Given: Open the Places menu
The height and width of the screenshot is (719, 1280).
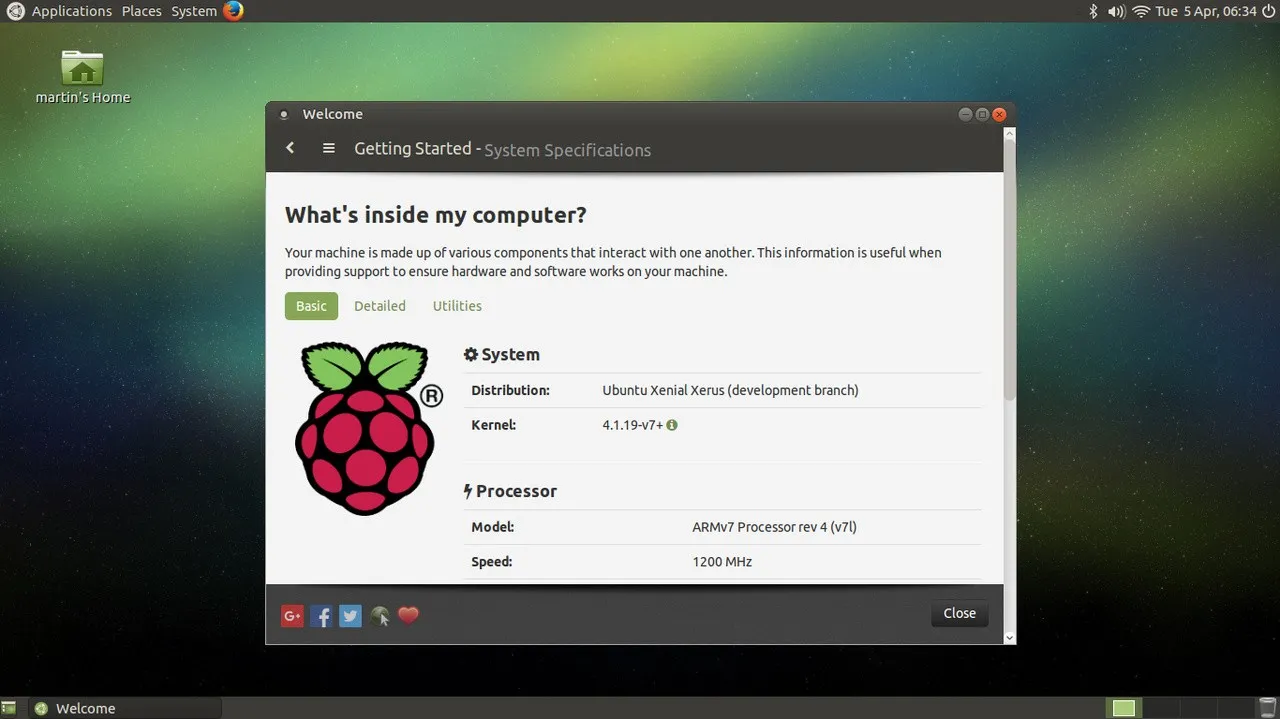Looking at the screenshot, I should (x=141, y=11).
